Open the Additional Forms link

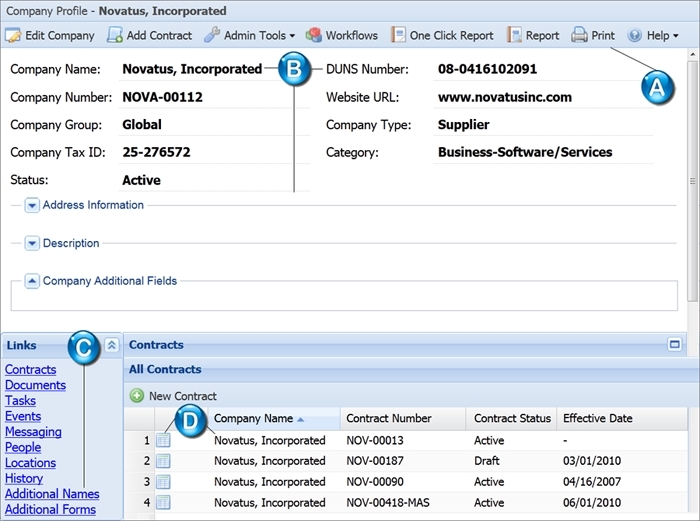click(50, 509)
